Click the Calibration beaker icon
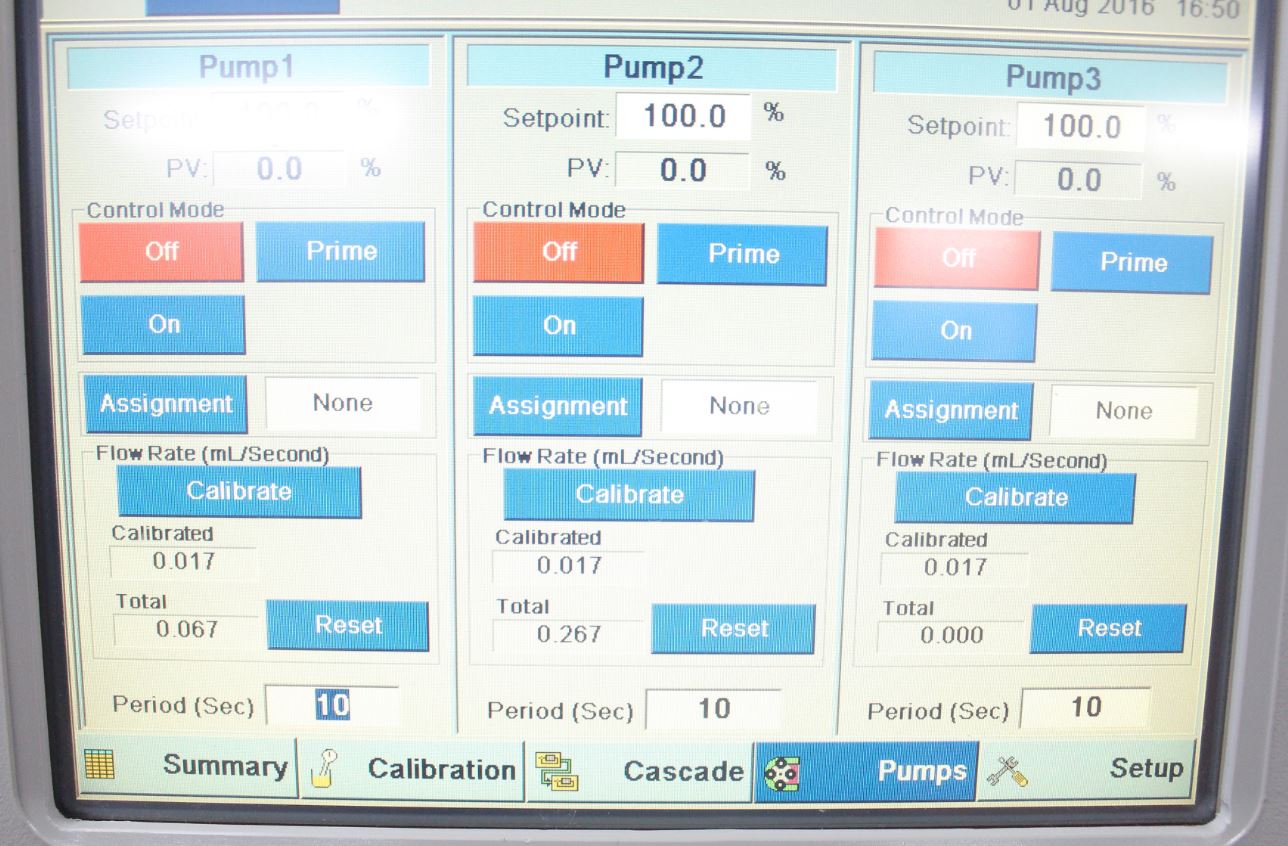 (x=322, y=769)
